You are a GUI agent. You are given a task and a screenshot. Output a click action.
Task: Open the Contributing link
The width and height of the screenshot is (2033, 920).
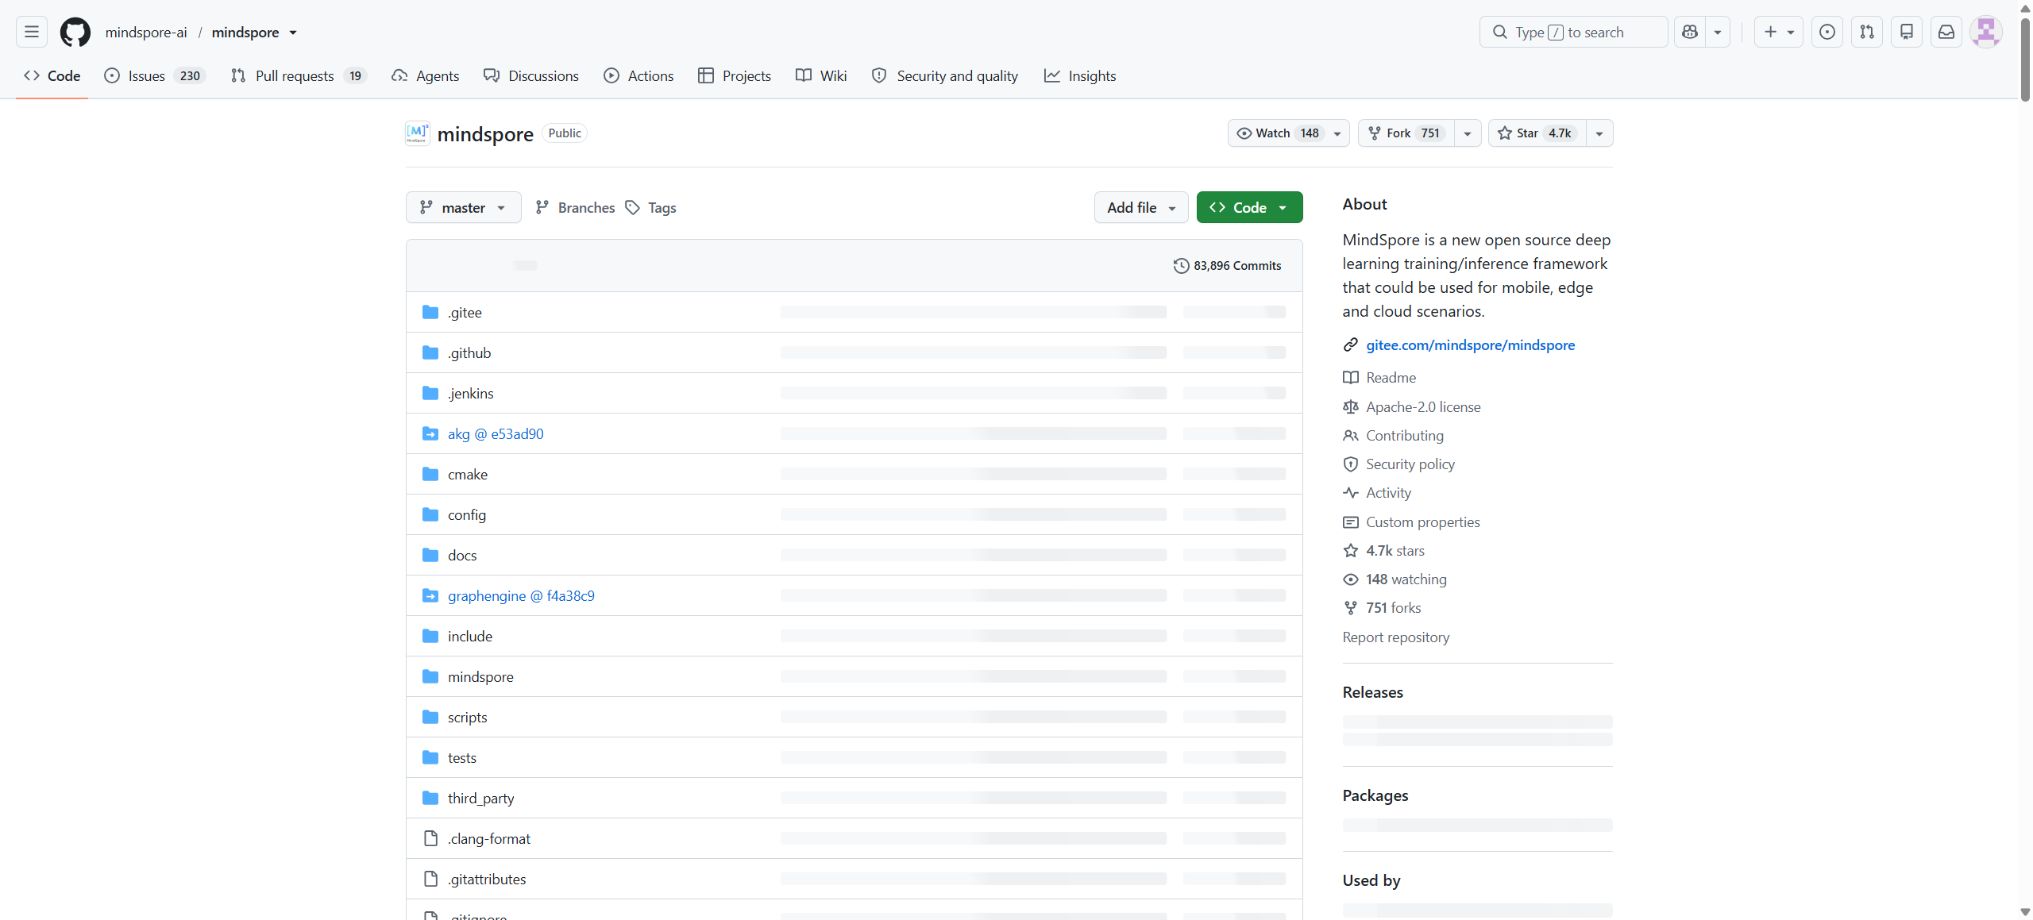[1405, 436]
